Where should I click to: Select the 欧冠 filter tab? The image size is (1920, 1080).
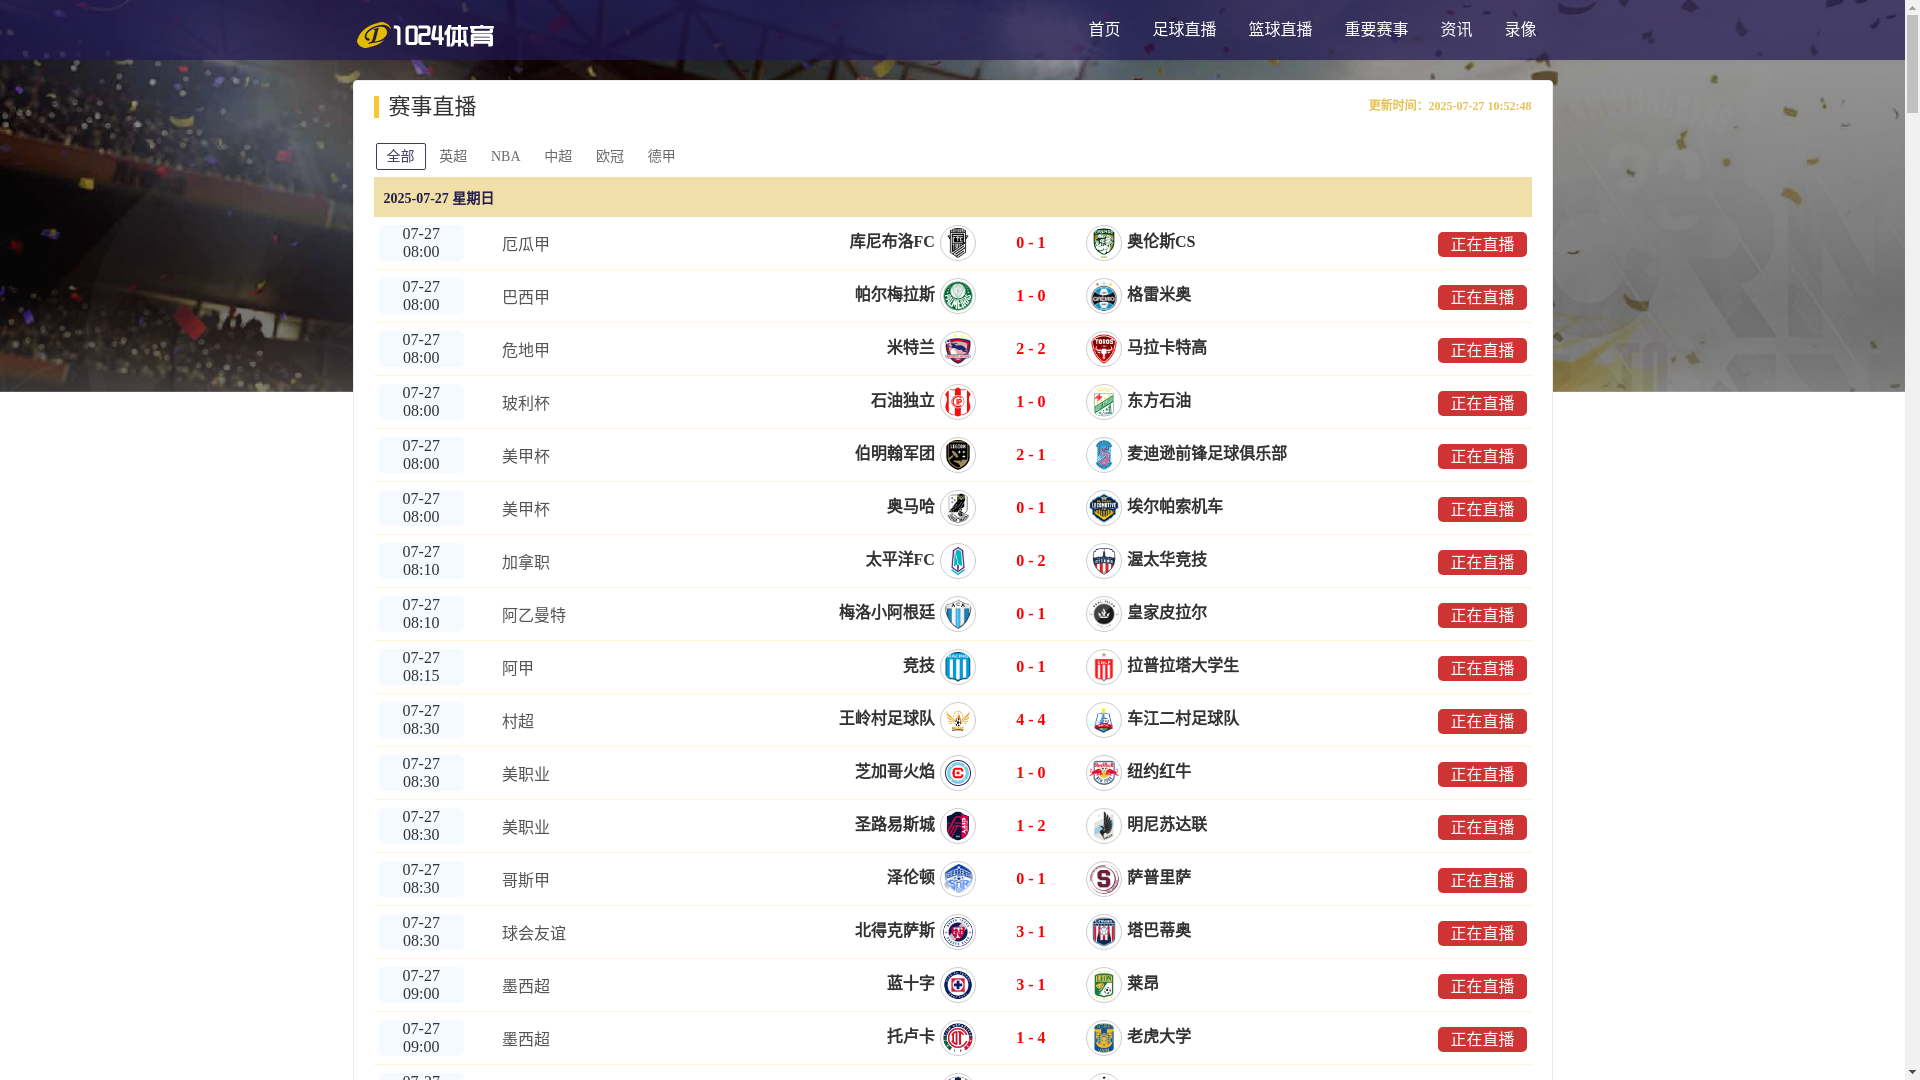pos(610,157)
